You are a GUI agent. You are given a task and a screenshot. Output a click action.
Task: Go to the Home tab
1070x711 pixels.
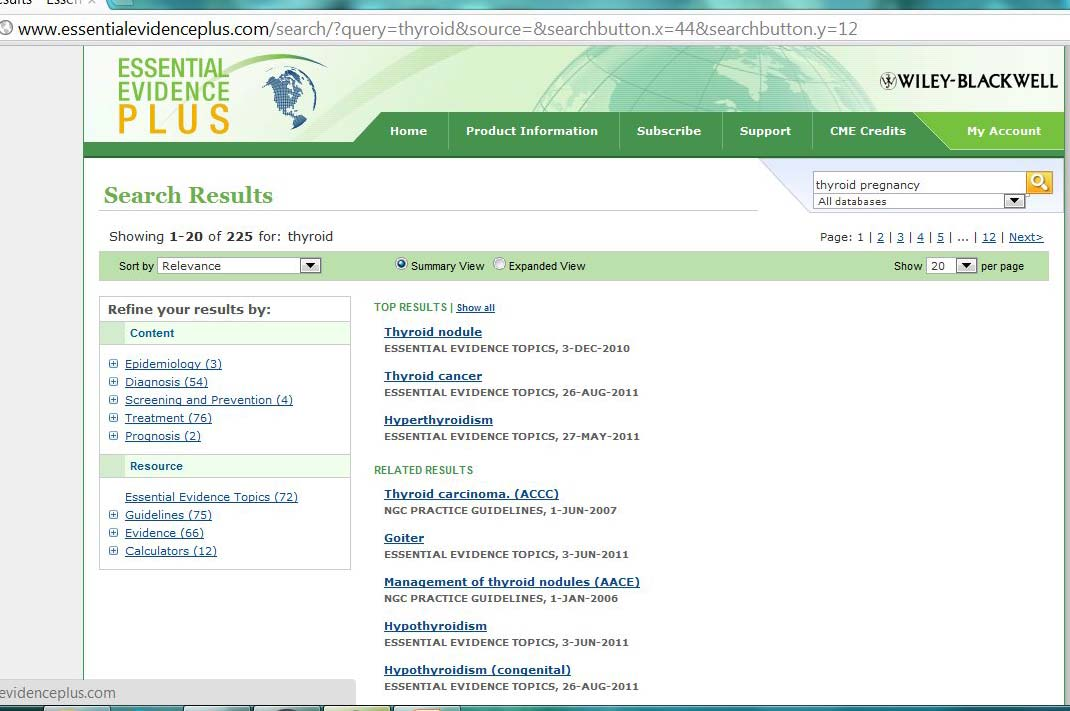[x=408, y=130]
